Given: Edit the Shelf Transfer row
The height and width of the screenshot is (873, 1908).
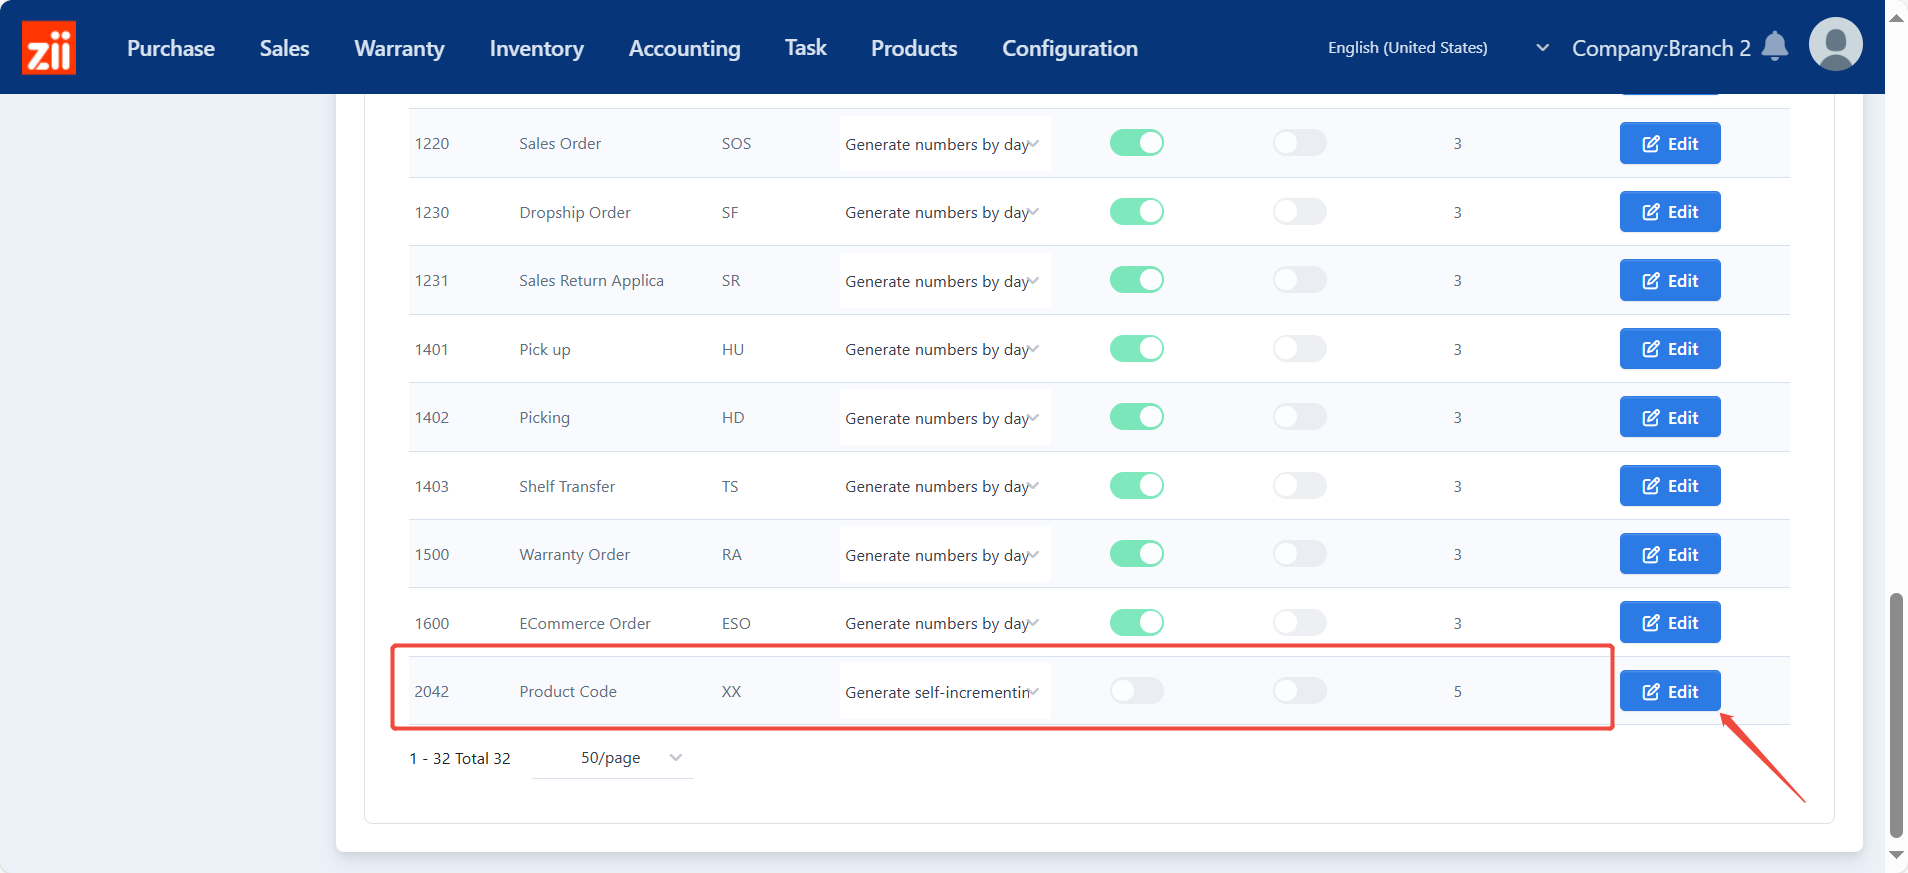Looking at the screenshot, I should (1670, 486).
